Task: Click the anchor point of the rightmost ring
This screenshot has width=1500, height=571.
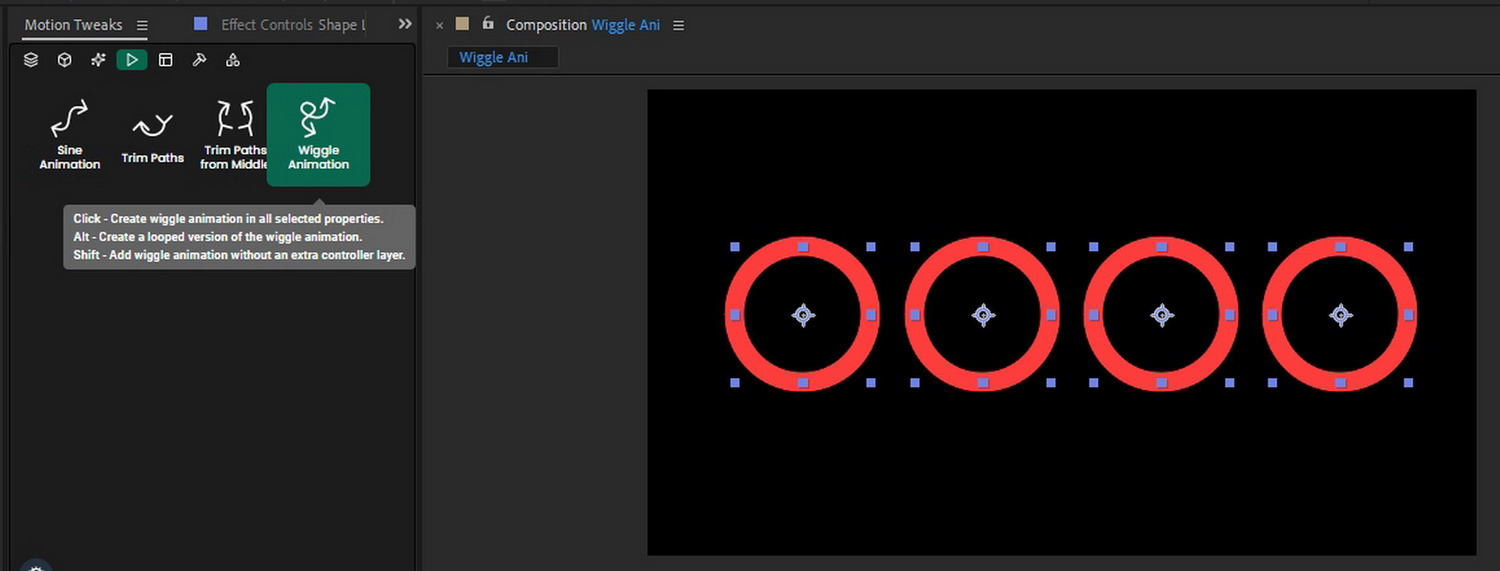Action: tap(1341, 315)
